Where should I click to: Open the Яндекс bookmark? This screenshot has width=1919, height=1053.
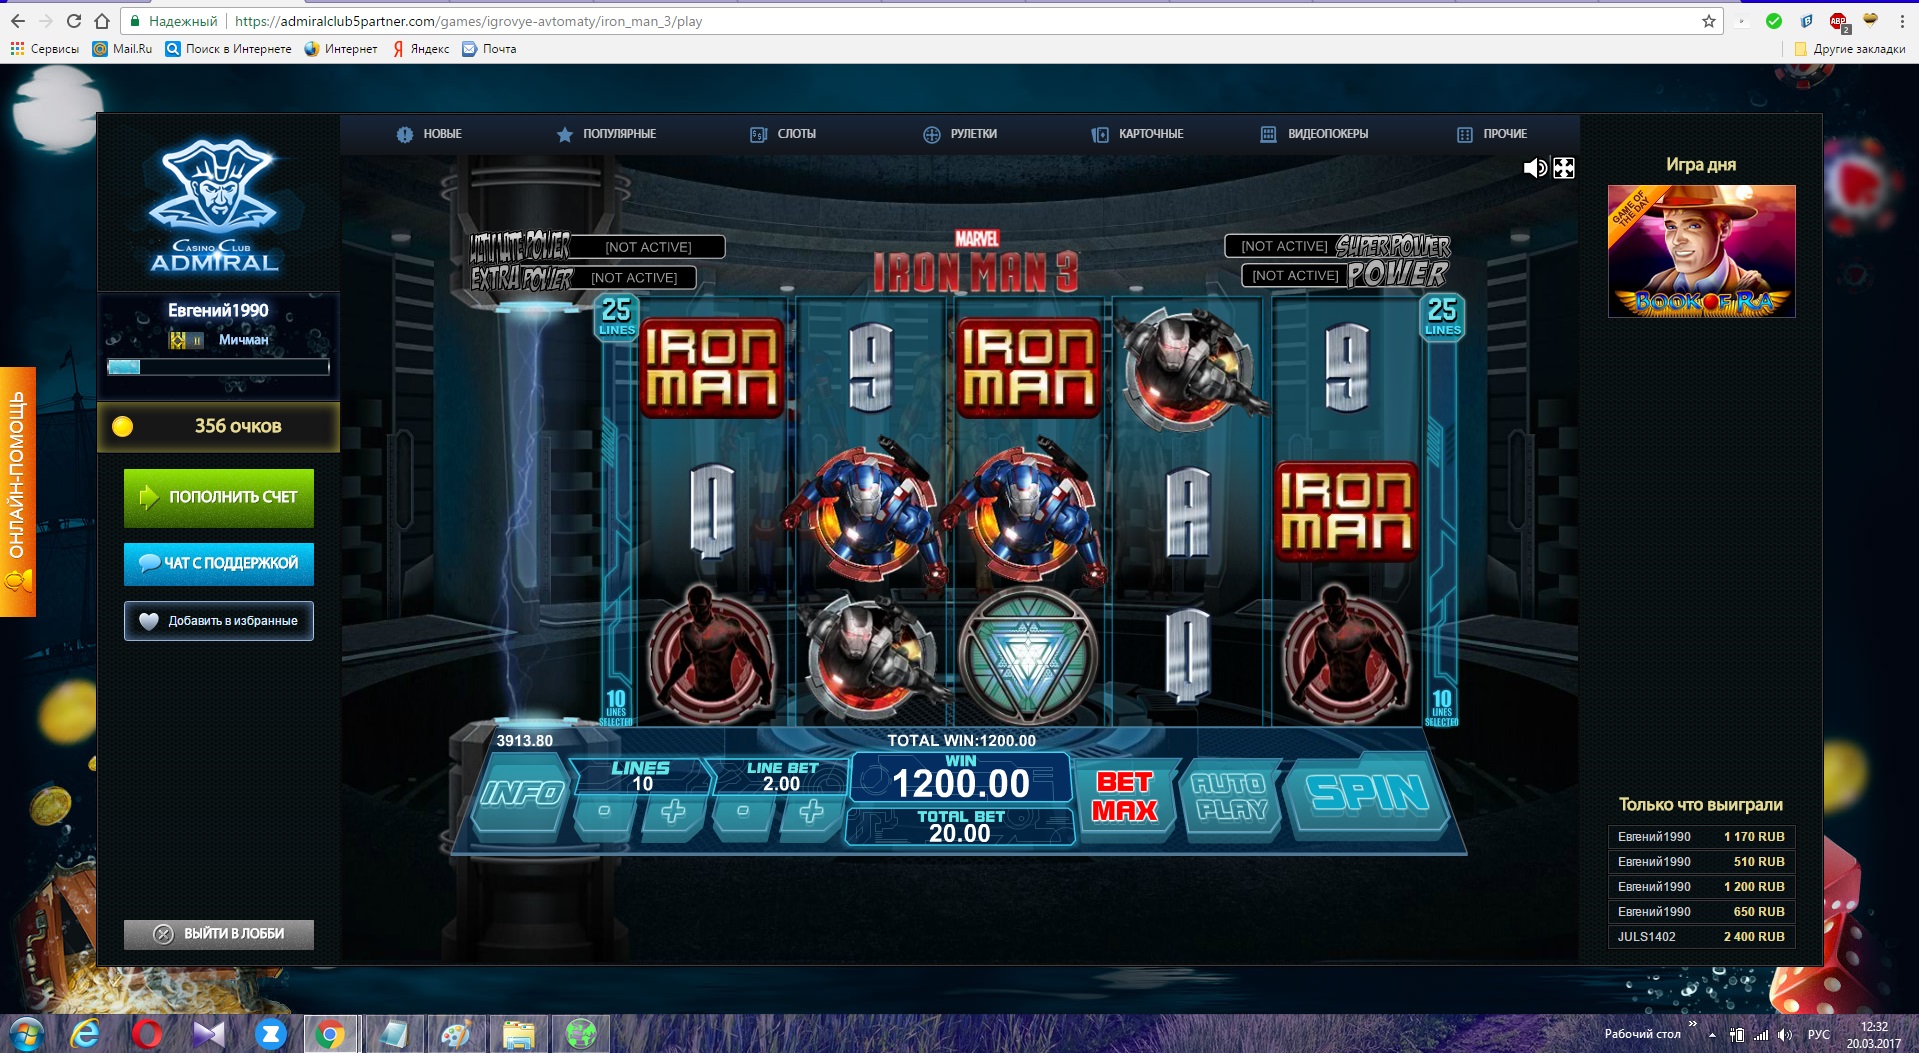coord(421,49)
